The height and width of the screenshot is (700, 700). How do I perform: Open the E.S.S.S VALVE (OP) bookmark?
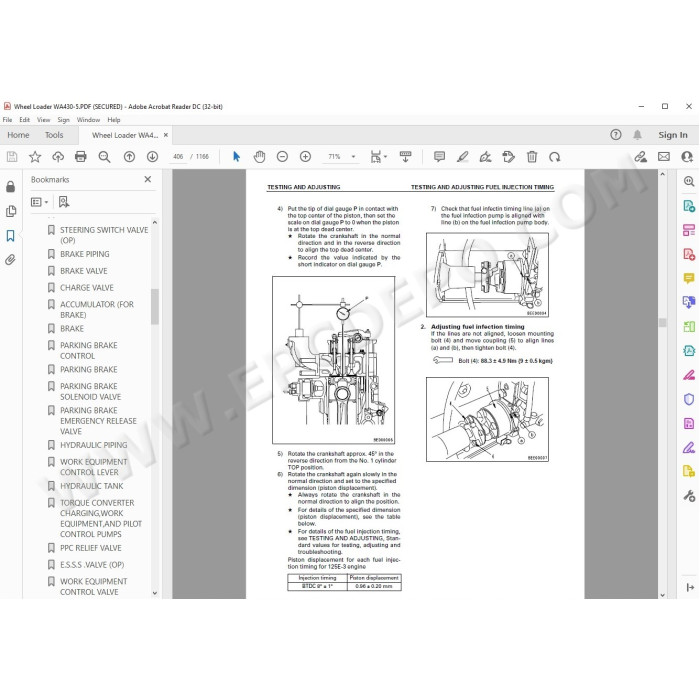(92, 565)
